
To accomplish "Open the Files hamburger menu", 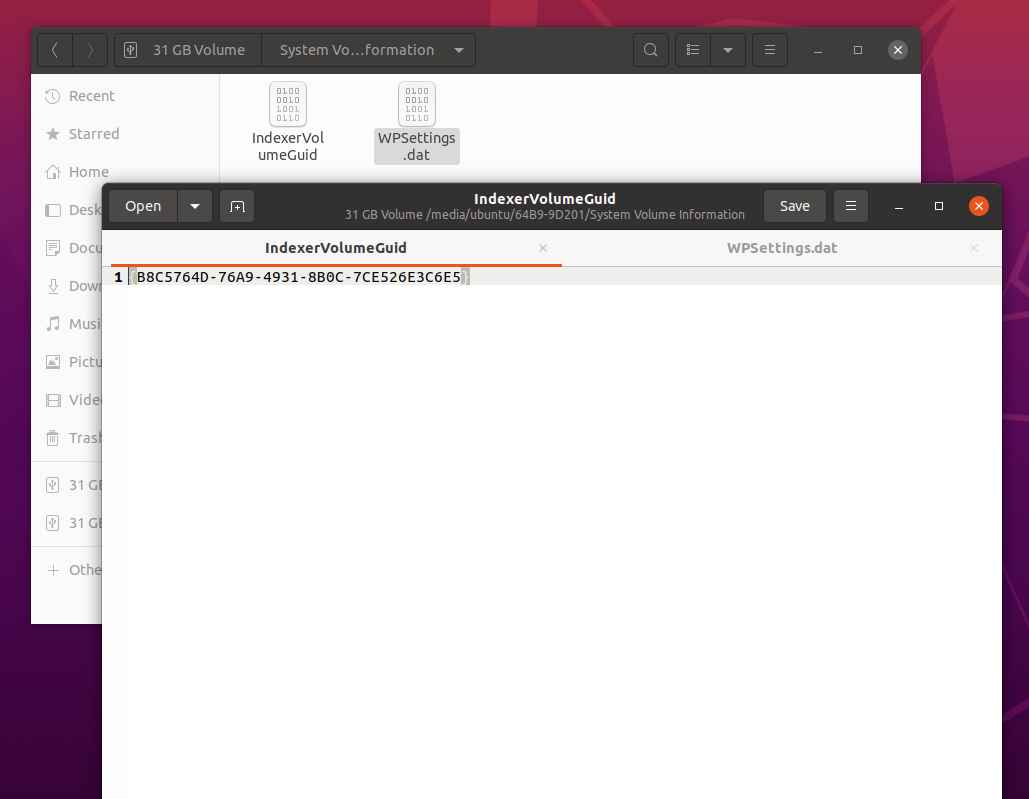I will pos(769,50).
